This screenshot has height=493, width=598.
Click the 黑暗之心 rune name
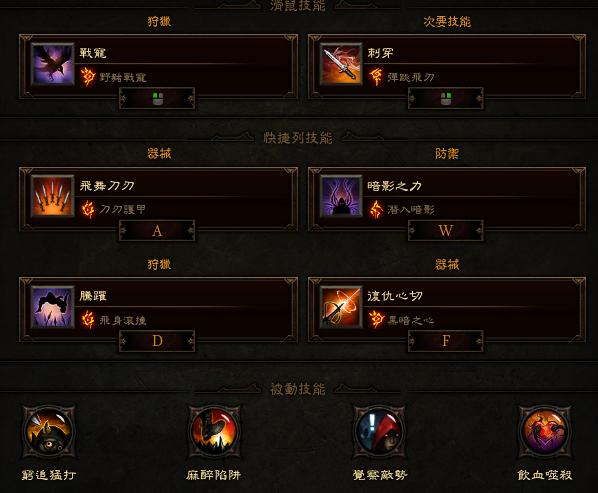tap(411, 320)
